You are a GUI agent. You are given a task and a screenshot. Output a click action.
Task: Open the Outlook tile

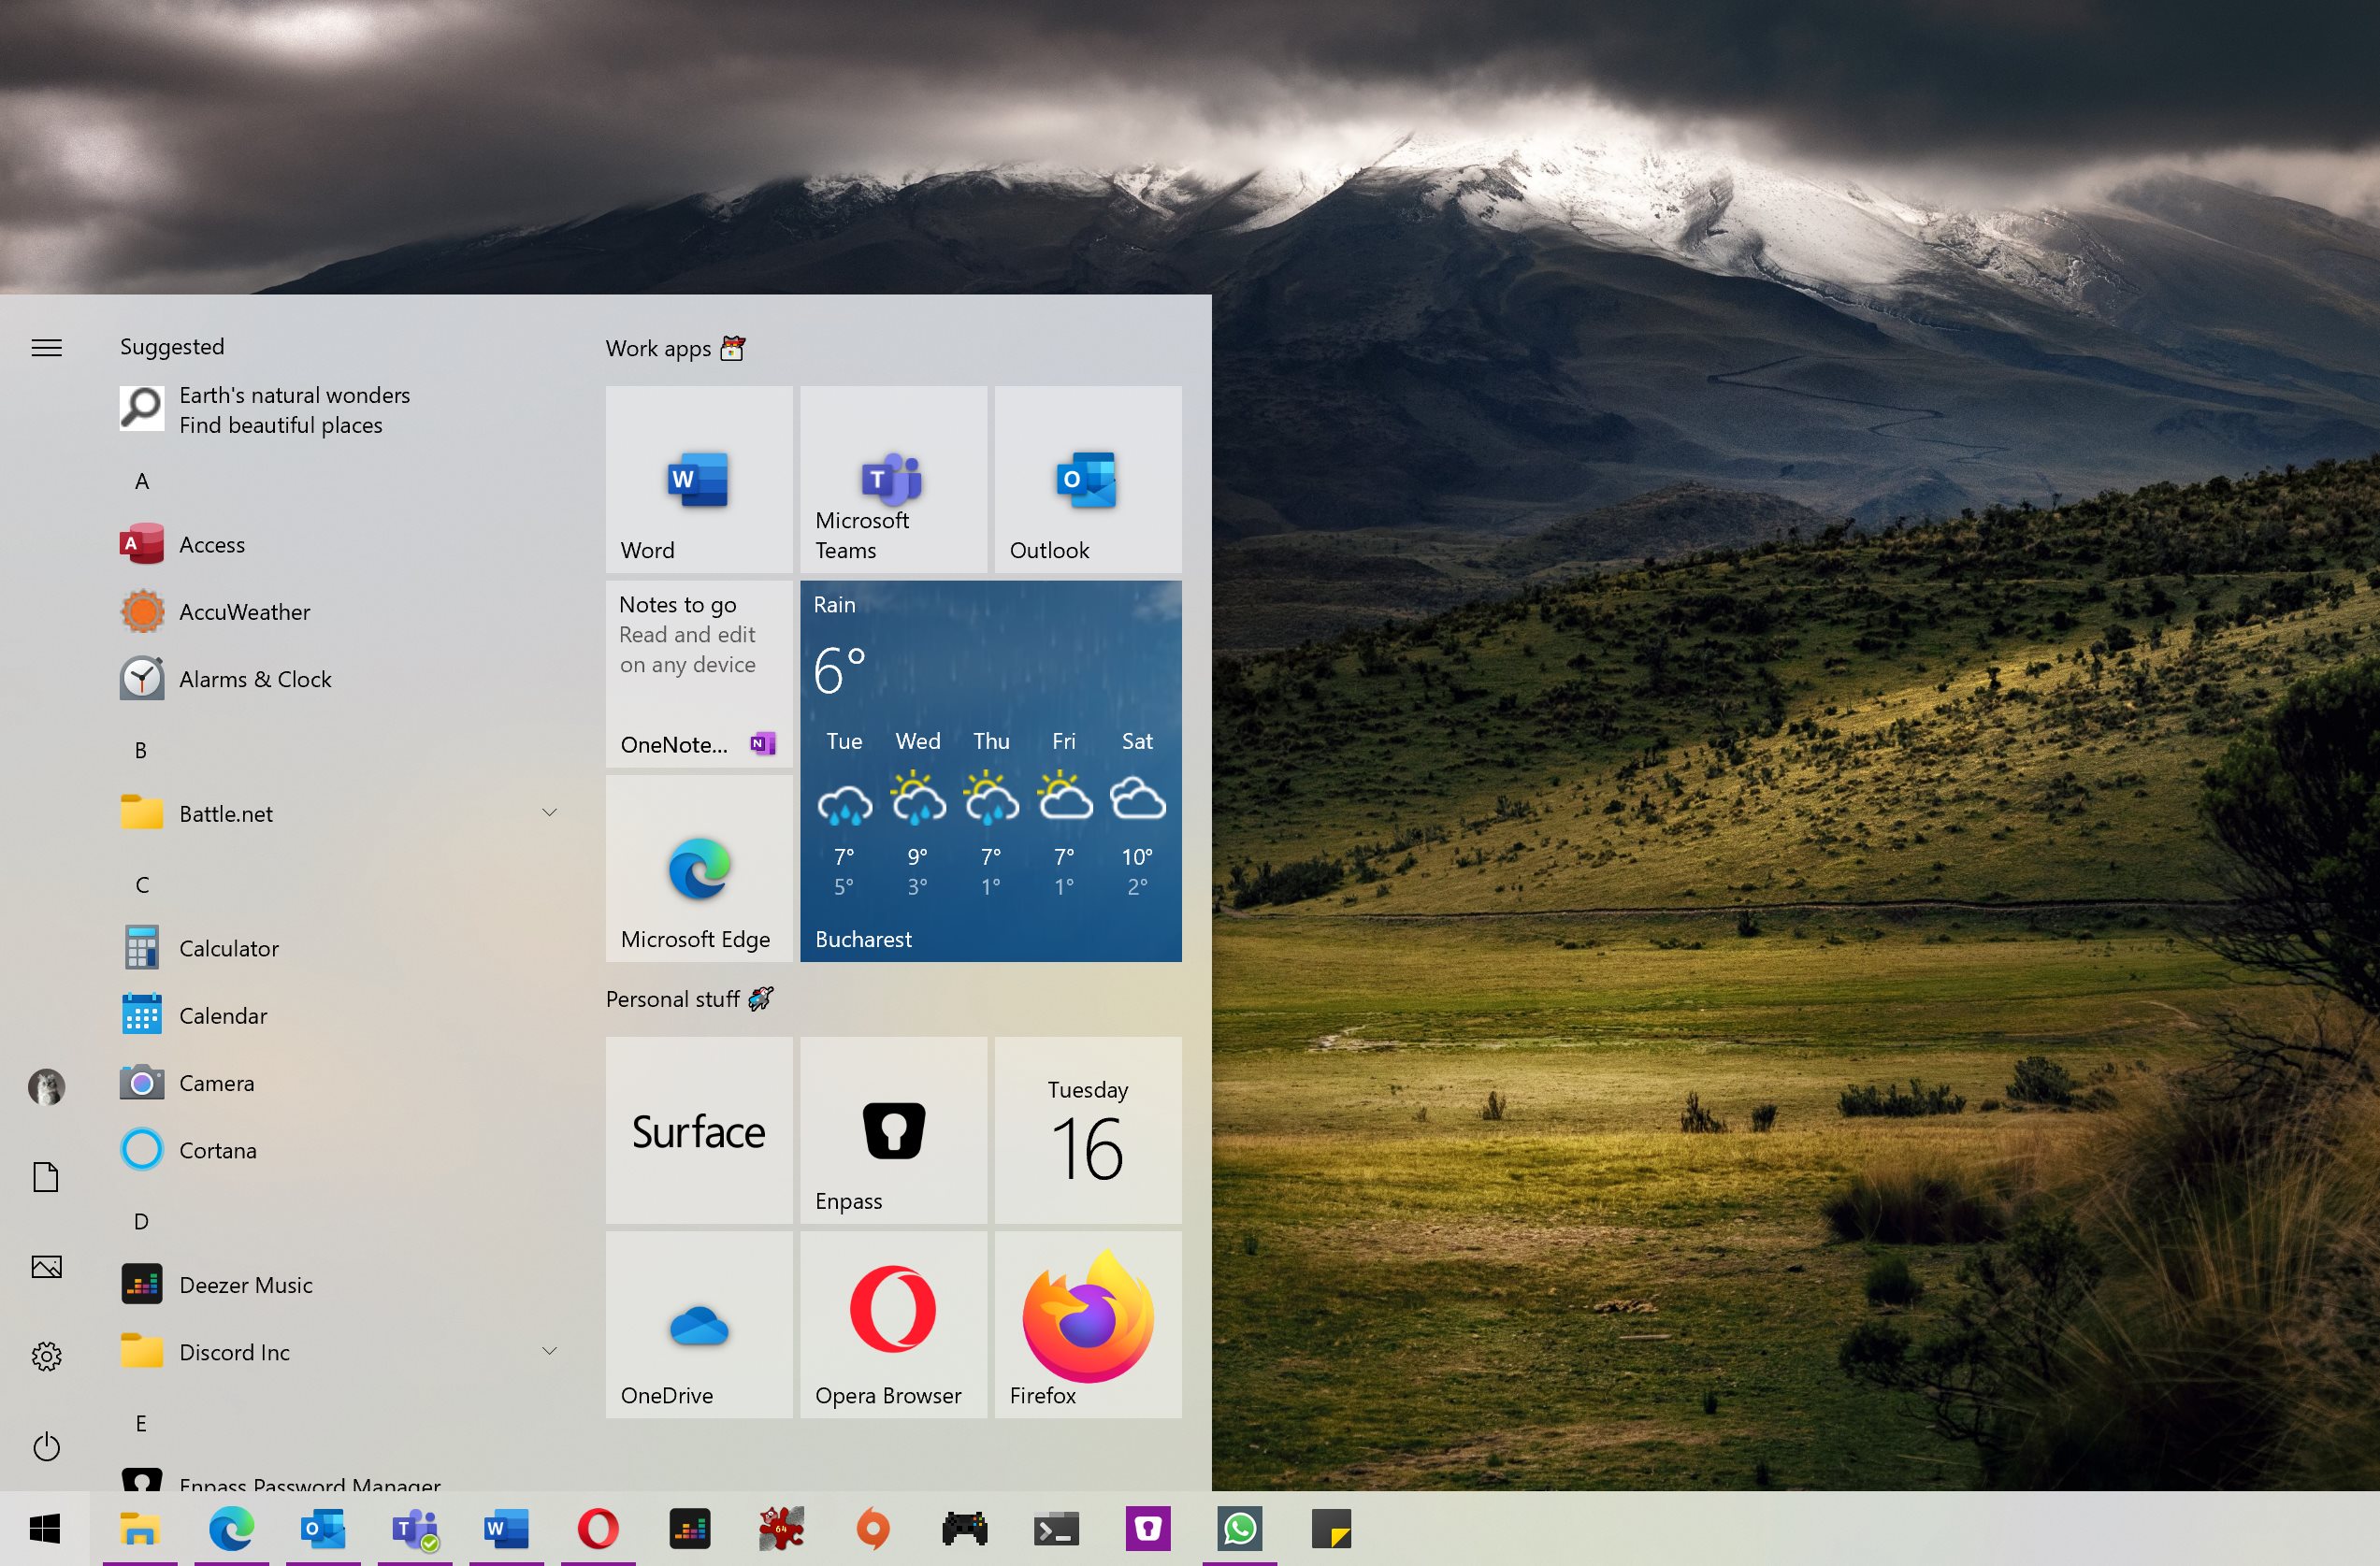pos(1088,479)
